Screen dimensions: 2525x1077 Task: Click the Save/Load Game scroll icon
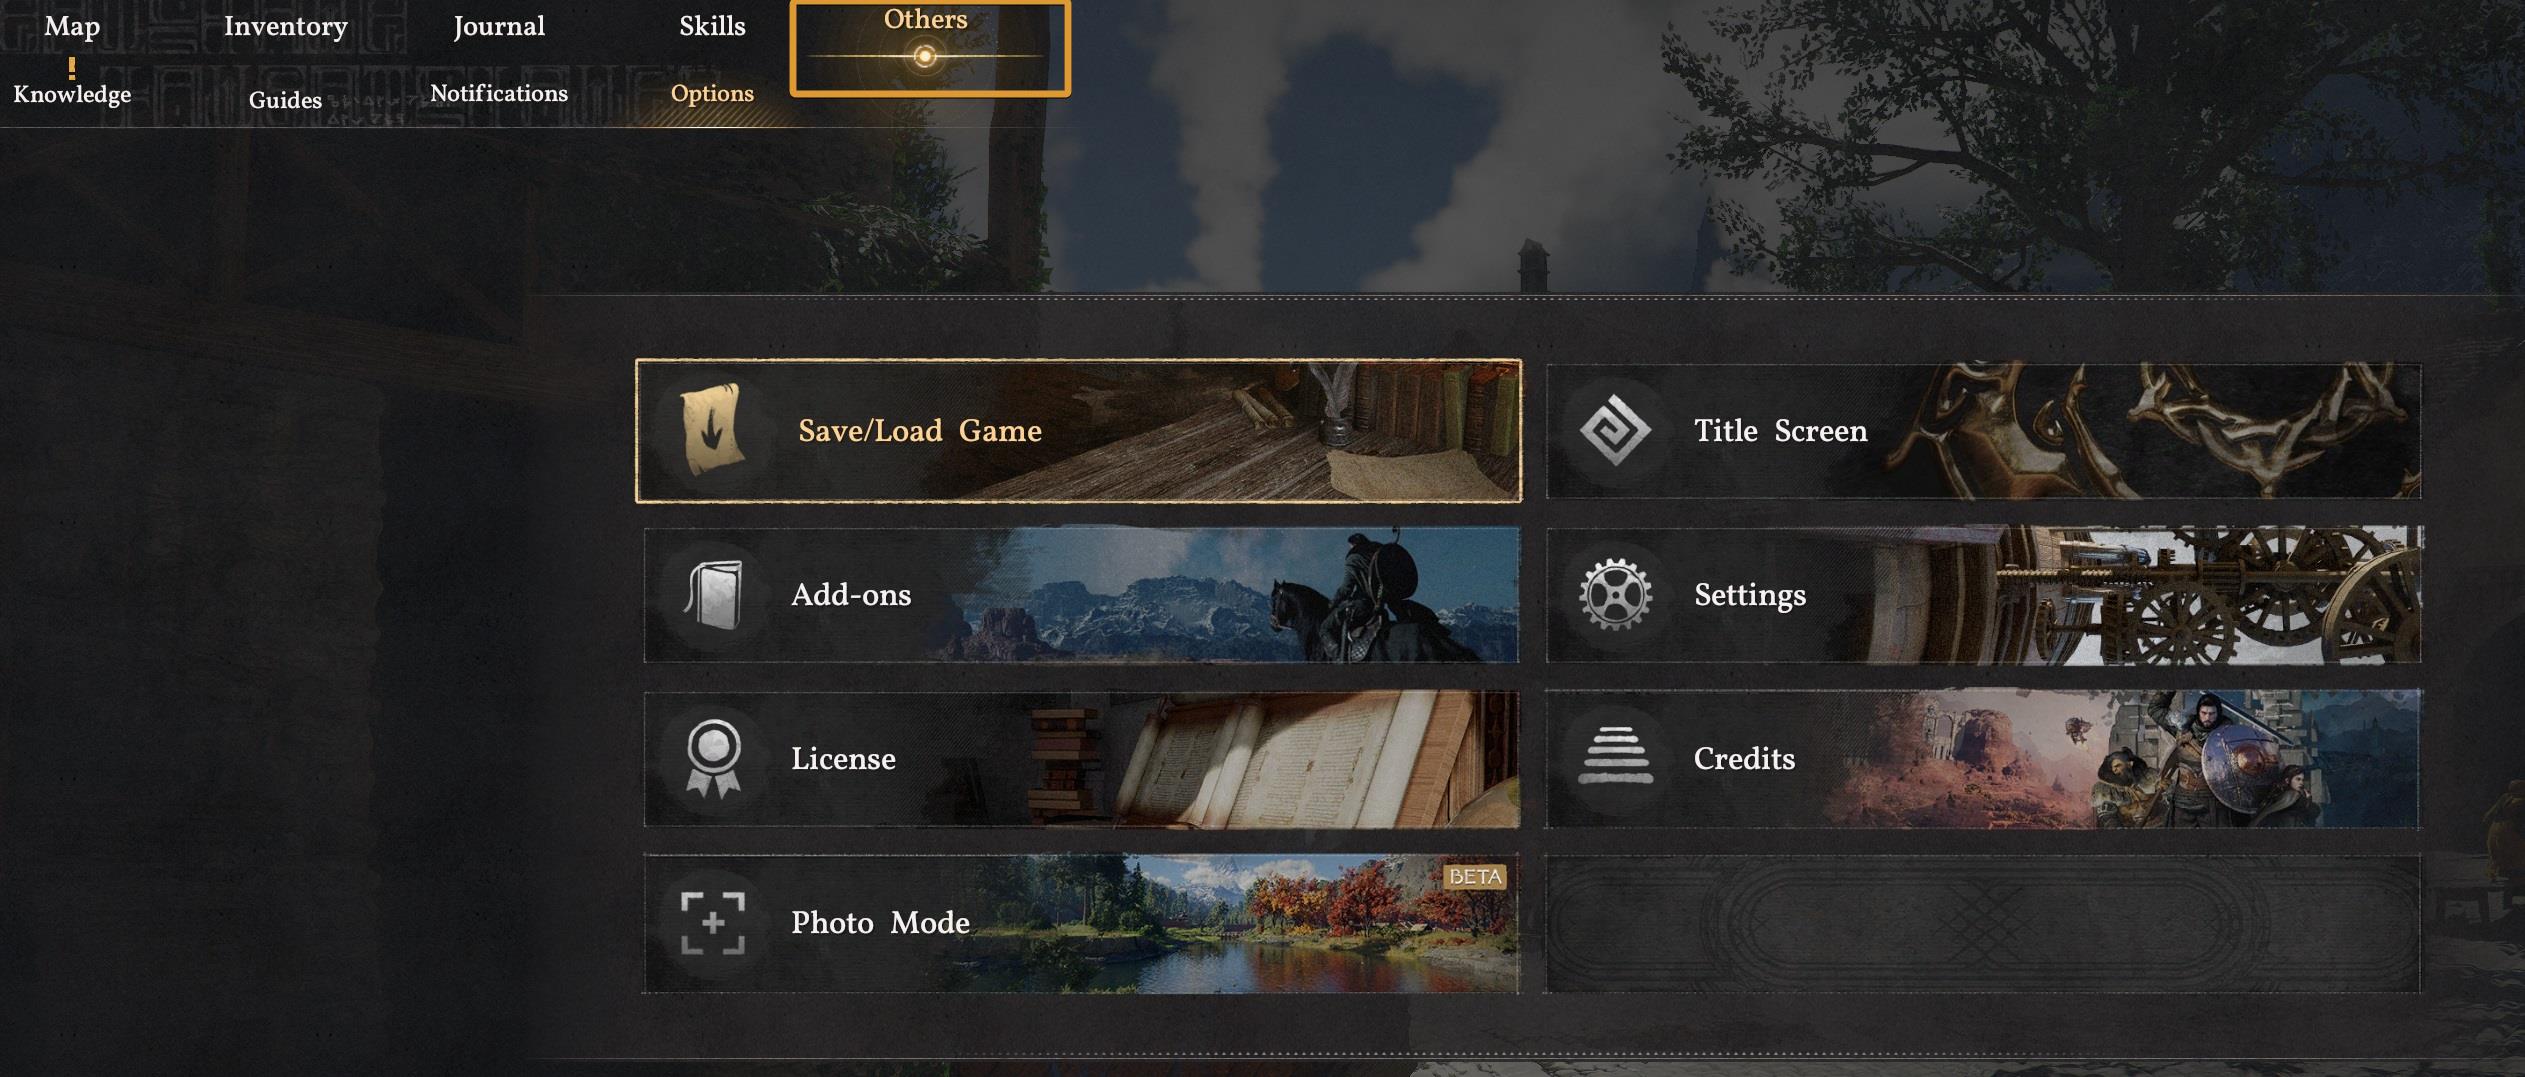(x=713, y=430)
